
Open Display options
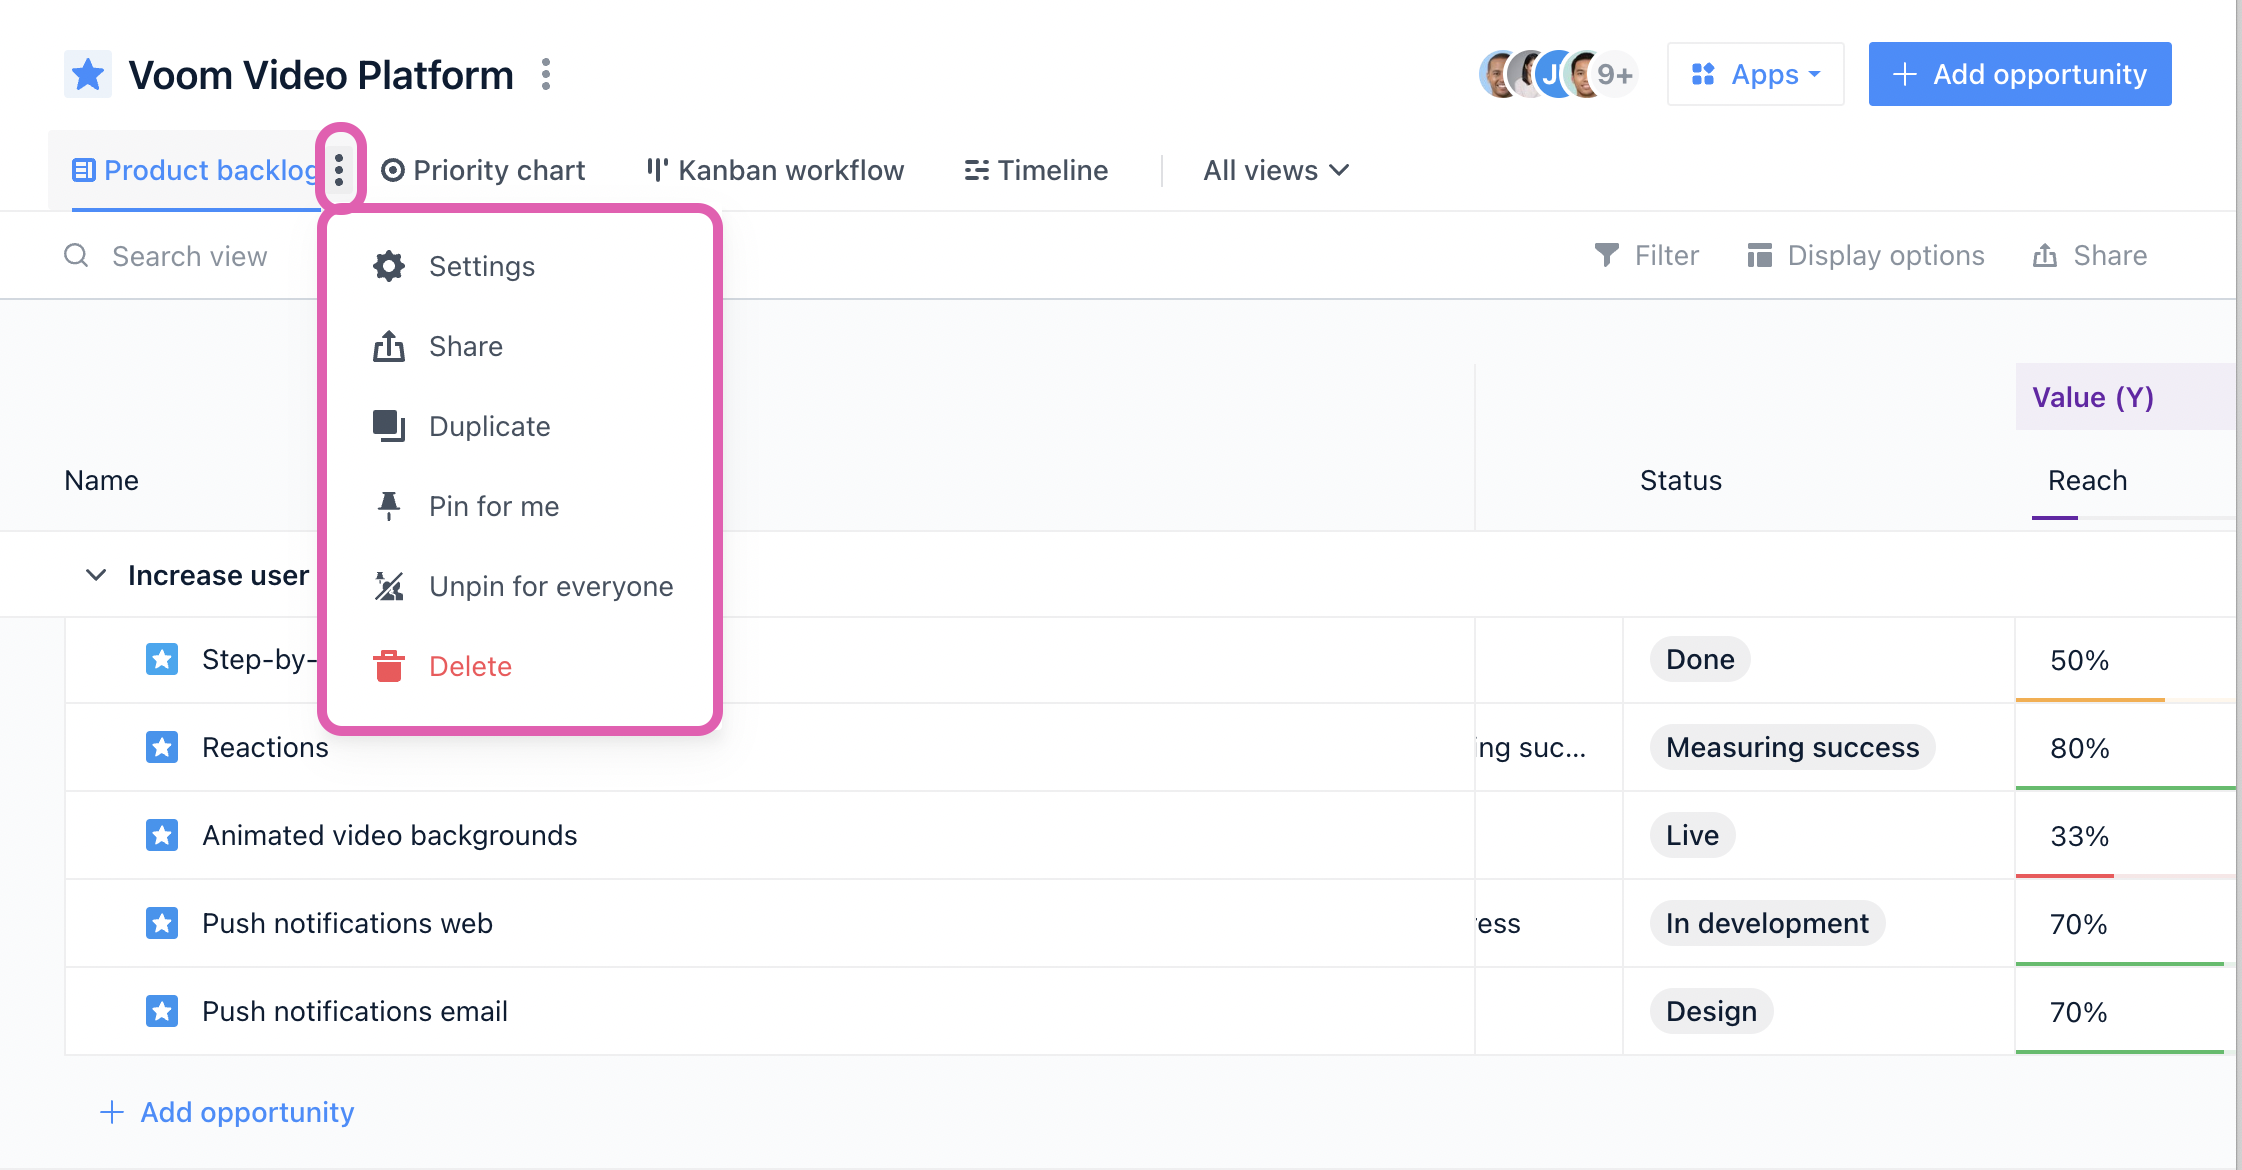pos(1865,256)
